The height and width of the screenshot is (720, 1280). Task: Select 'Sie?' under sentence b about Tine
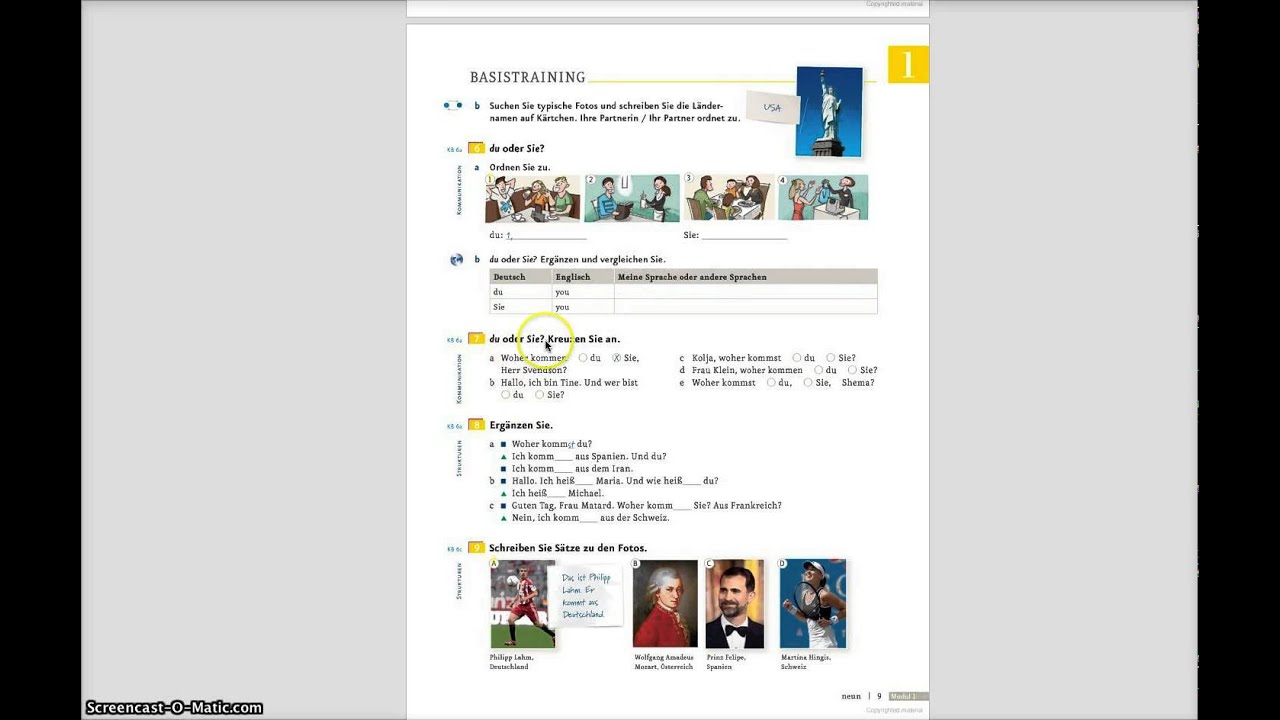tap(540, 395)
